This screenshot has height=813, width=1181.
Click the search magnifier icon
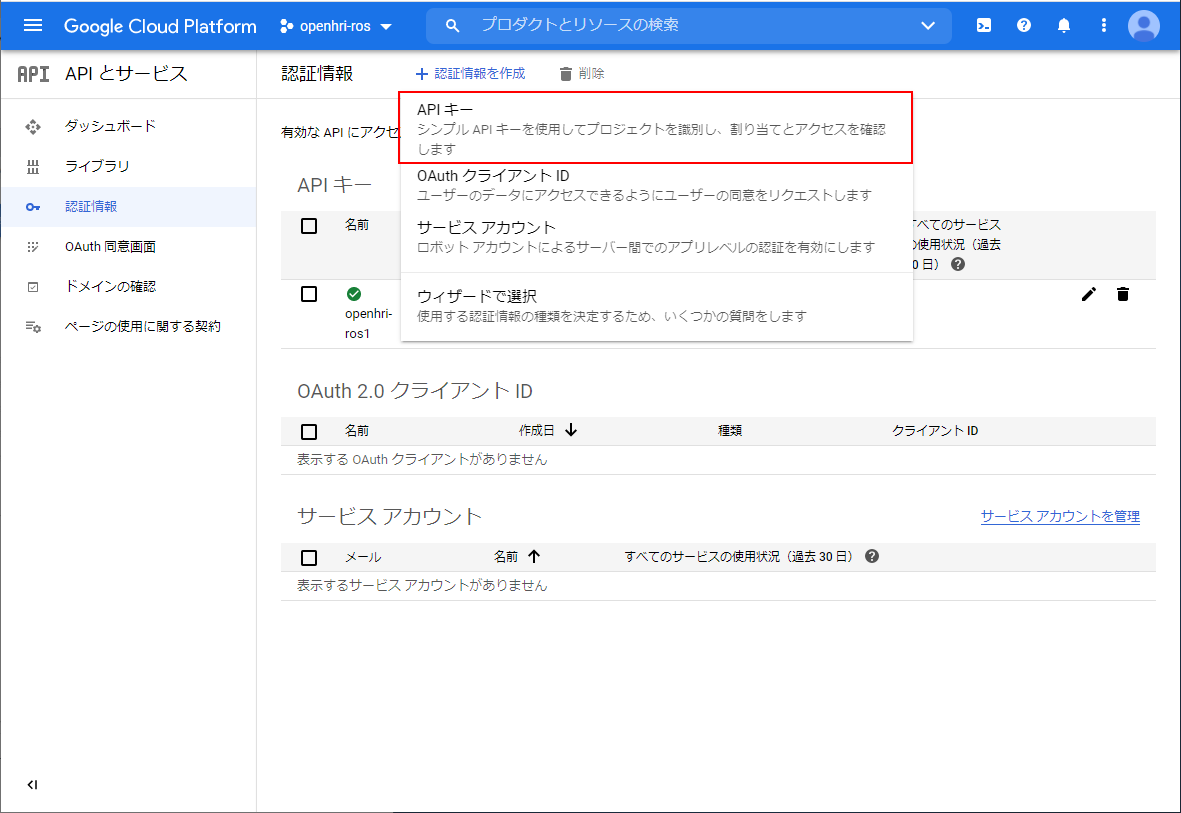pyautogui.click(x=452, y=26)
